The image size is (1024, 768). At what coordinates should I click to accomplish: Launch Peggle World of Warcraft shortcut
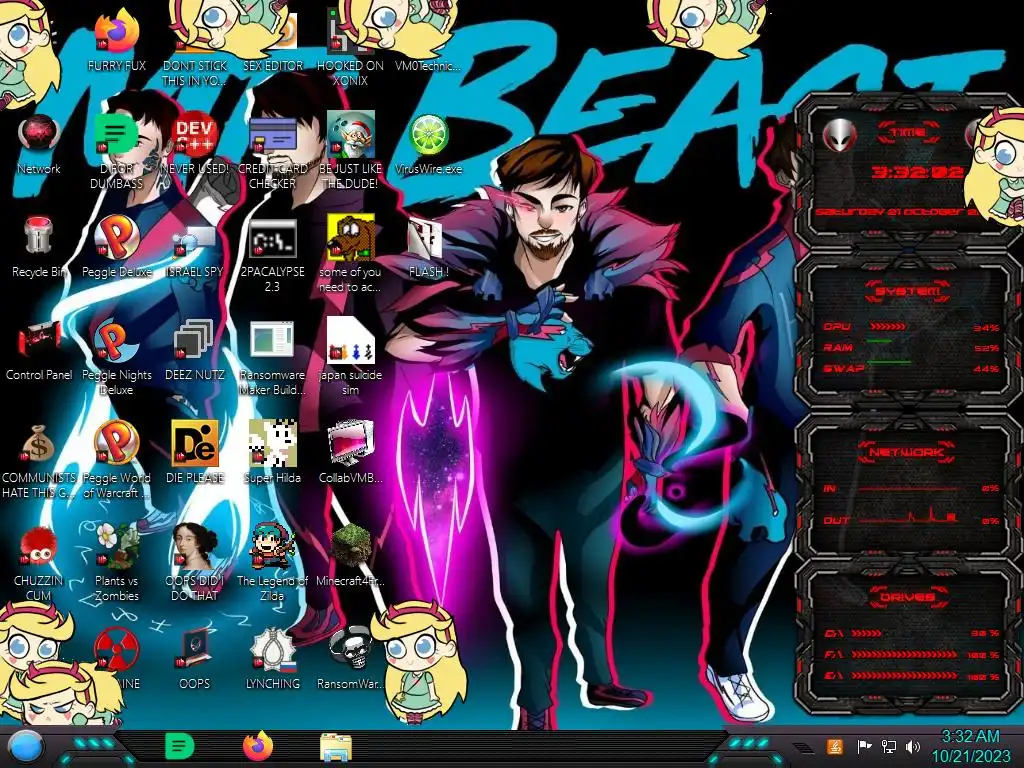coord(116,443)
